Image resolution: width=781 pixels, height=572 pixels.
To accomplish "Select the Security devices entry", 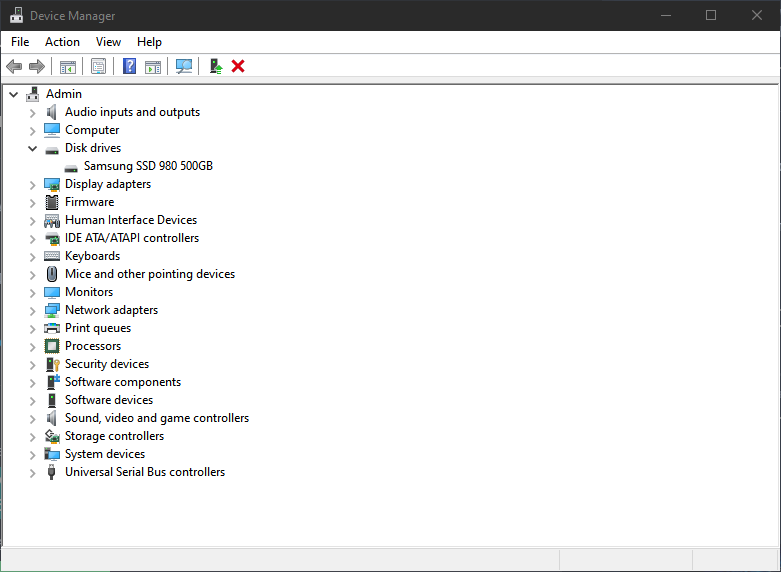I will coord(107,364).
